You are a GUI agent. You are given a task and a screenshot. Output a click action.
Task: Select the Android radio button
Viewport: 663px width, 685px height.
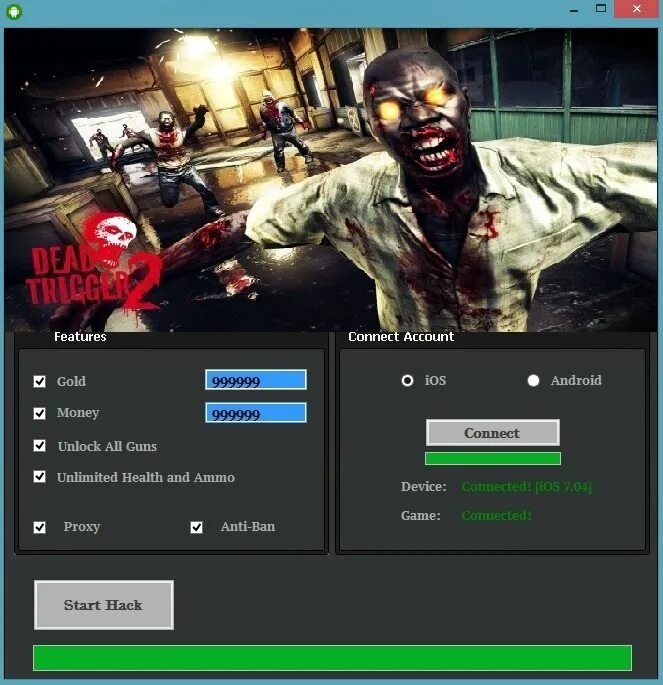click(x=533, y=381)
